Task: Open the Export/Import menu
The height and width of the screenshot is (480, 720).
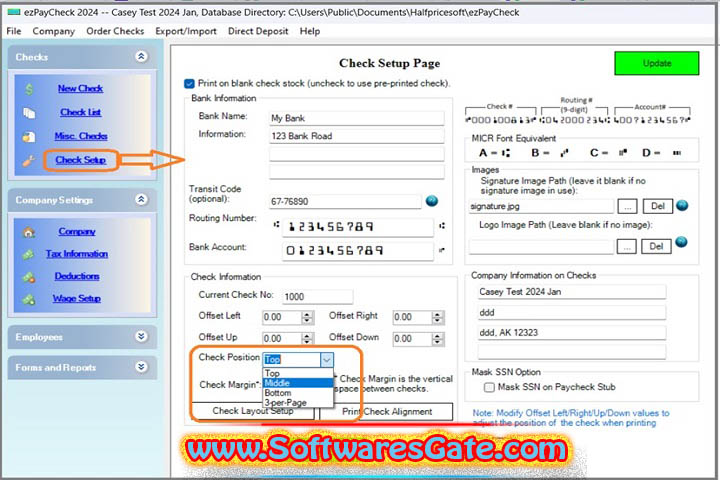Action: [x=186, y=31]
